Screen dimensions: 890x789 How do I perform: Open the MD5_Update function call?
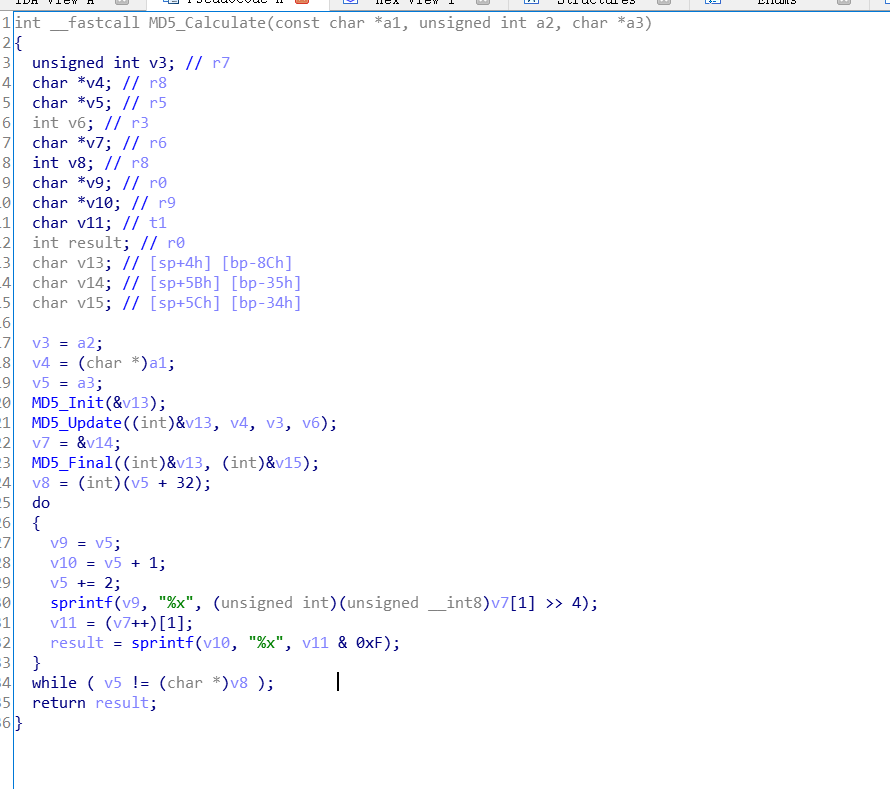pyautogui.click(x=77, y=423)
